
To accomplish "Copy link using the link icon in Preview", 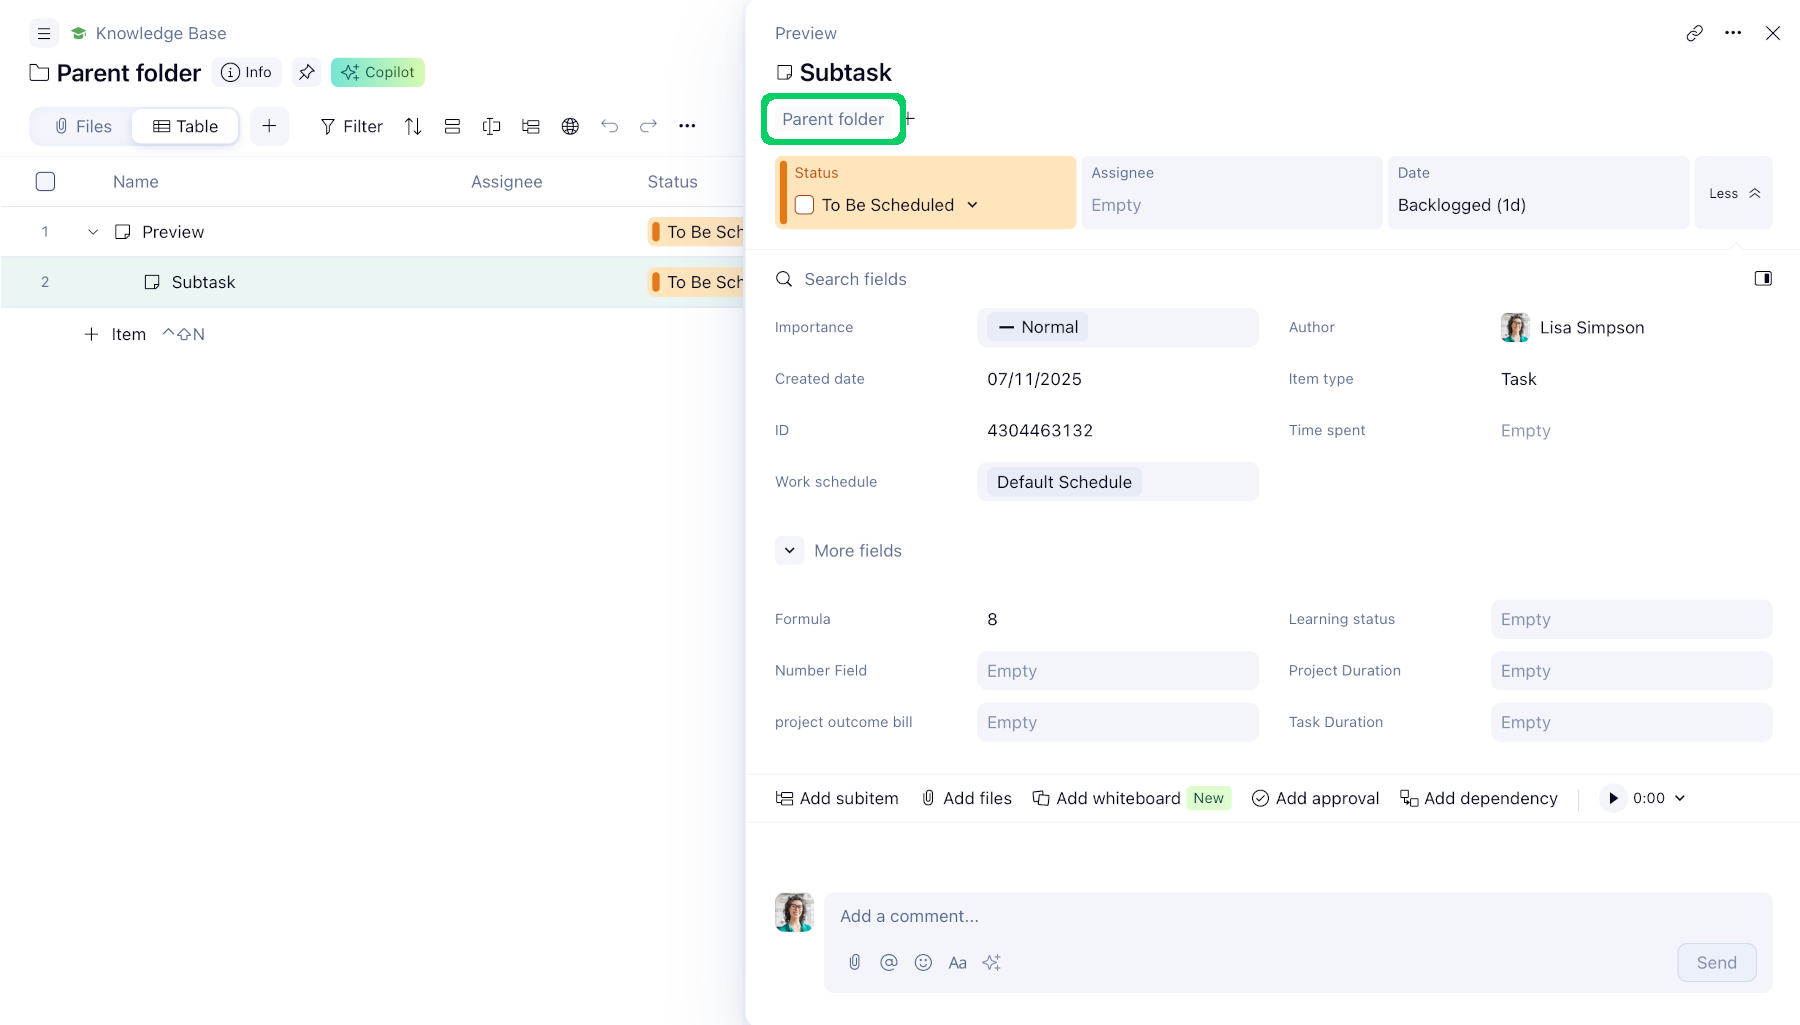I will pyautogui.click(x=1694, y=33).
